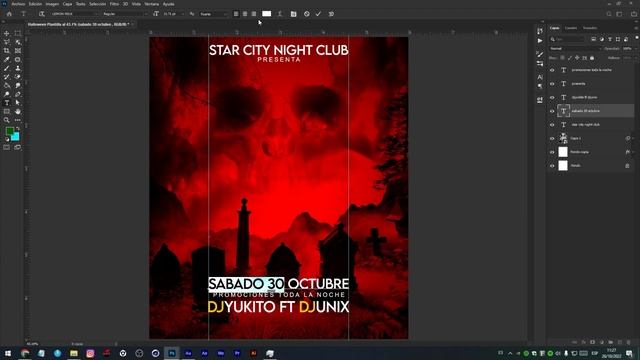Select the Horizontal Type tool in toolbox
The width and height of the screenshot is (640, 360).
click(7, 103)
